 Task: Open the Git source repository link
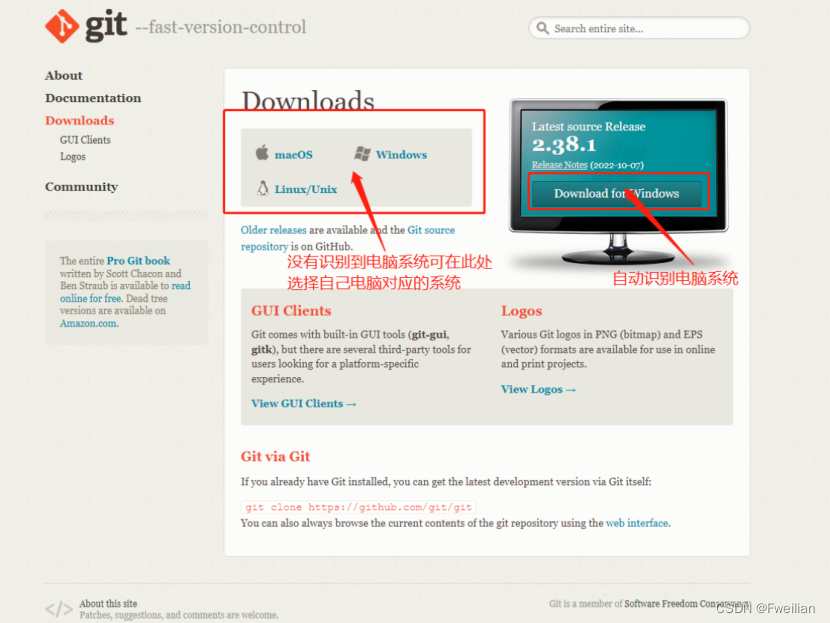point(348,238)
